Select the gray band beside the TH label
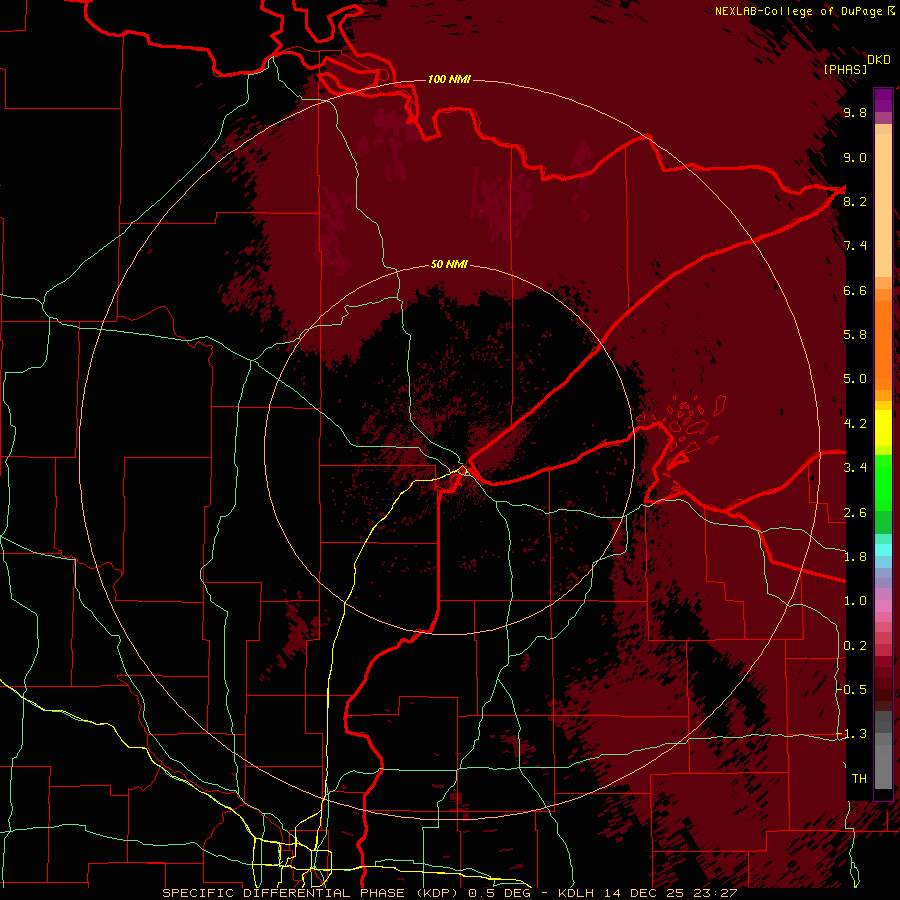The width and height of the screenshot is (900, 900). click(x=883, y=766)
